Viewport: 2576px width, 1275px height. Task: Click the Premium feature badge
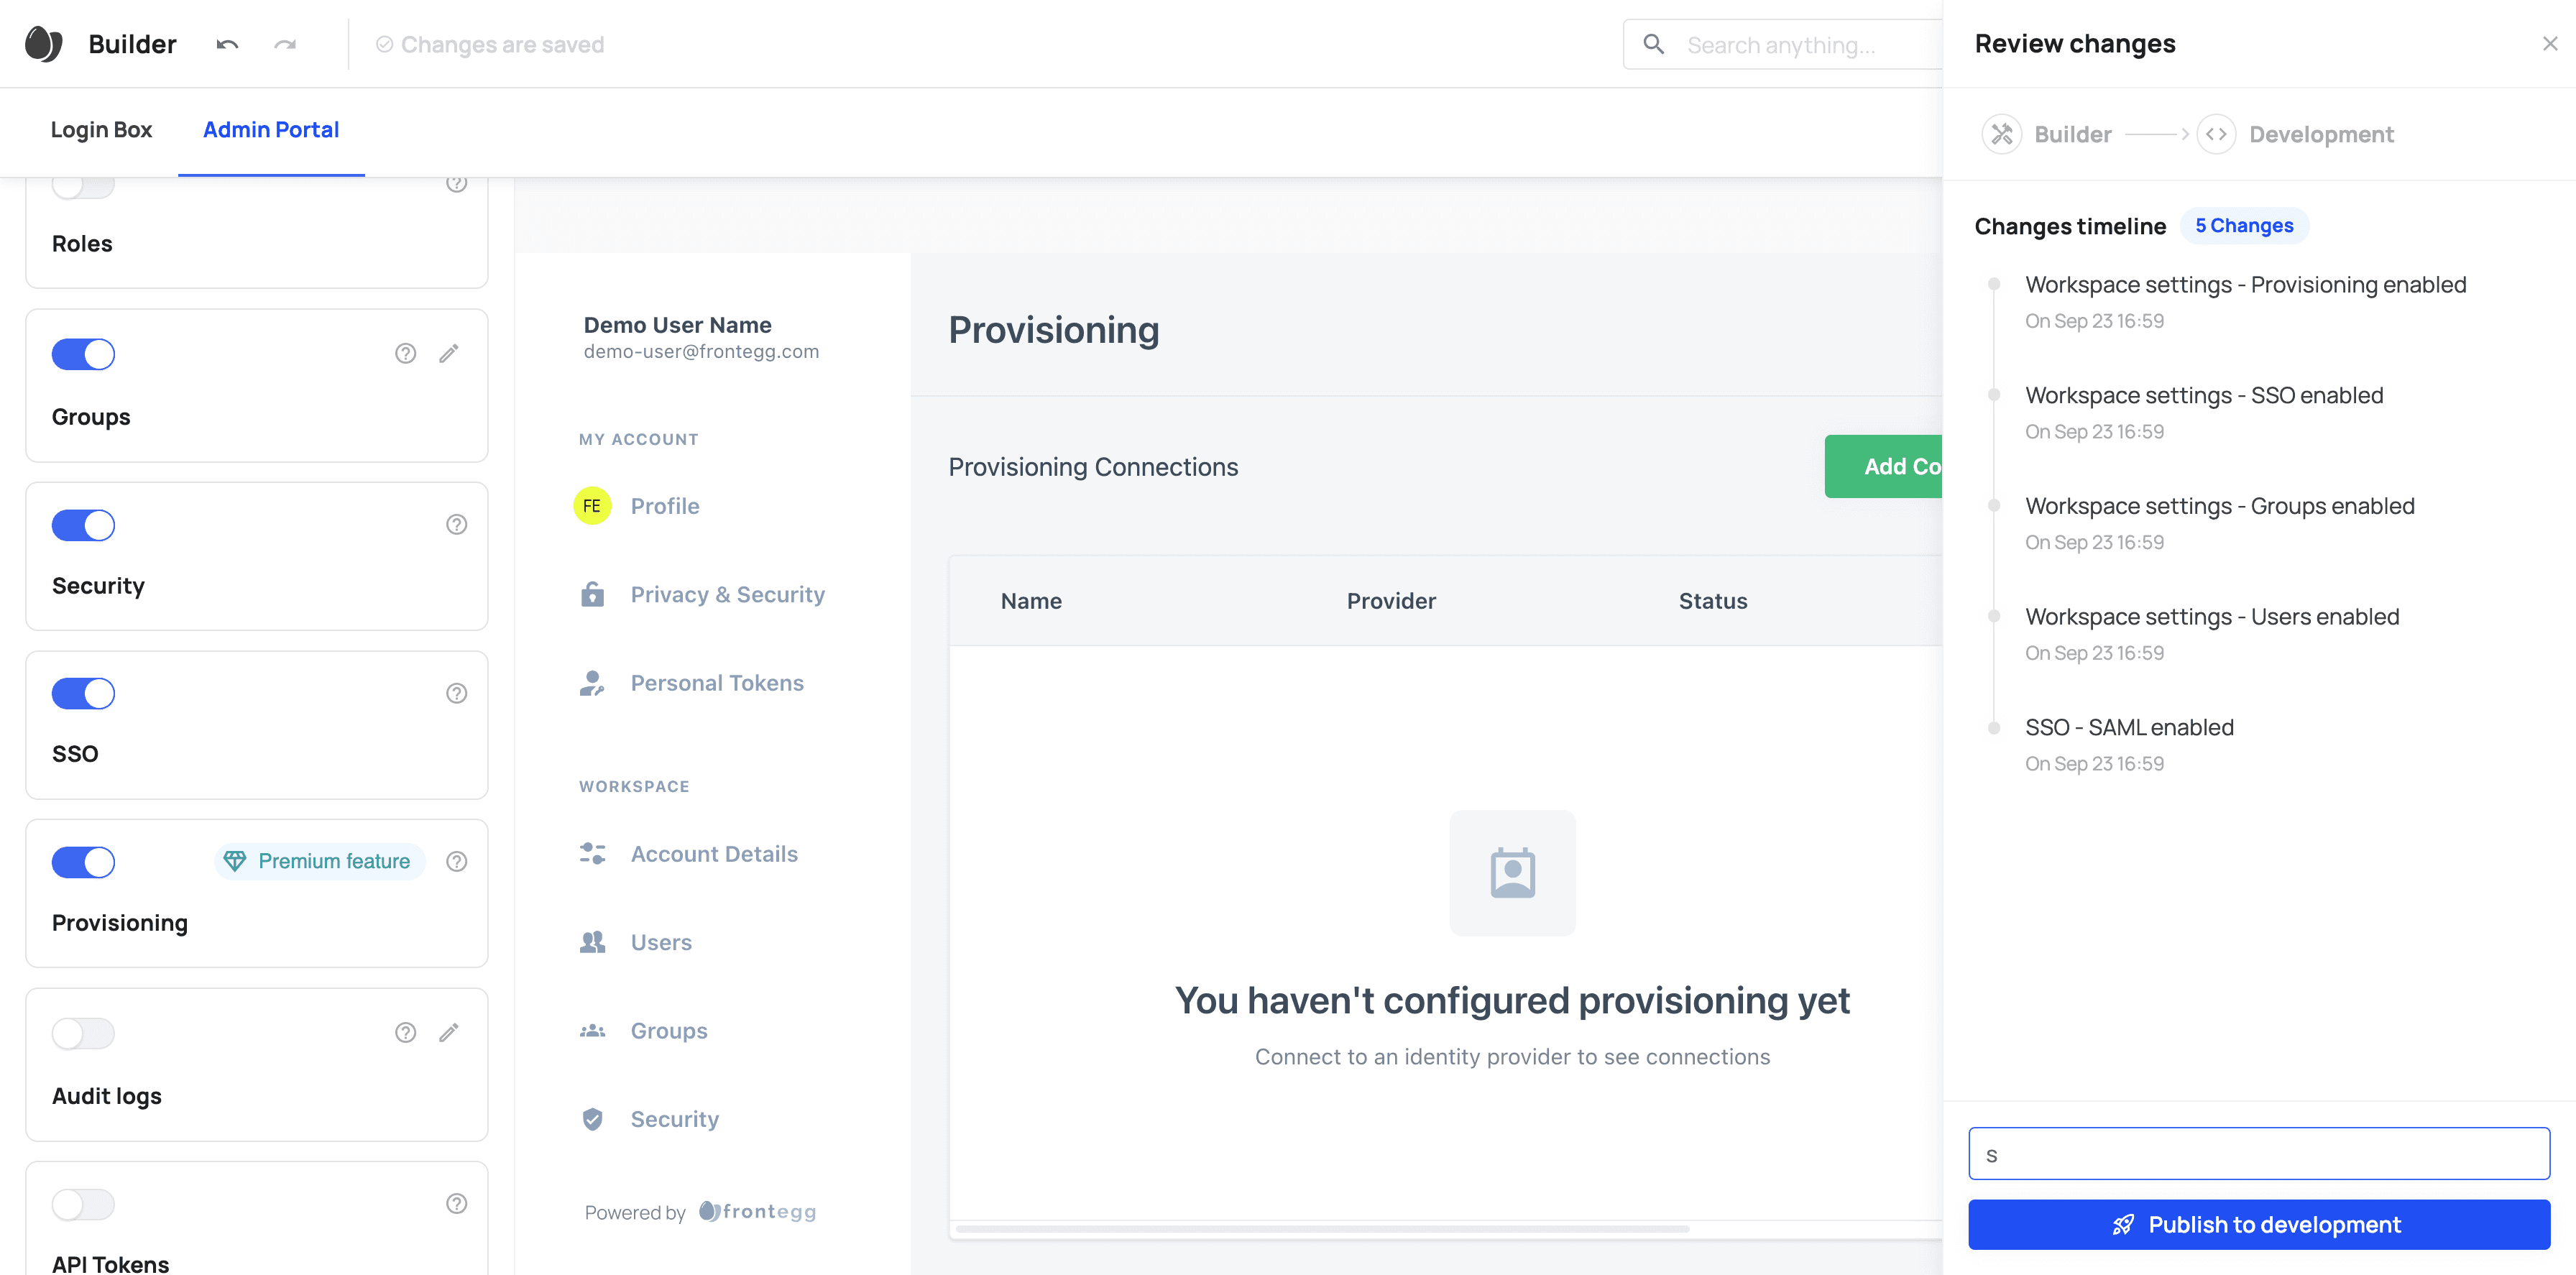(x=319, y=861)
